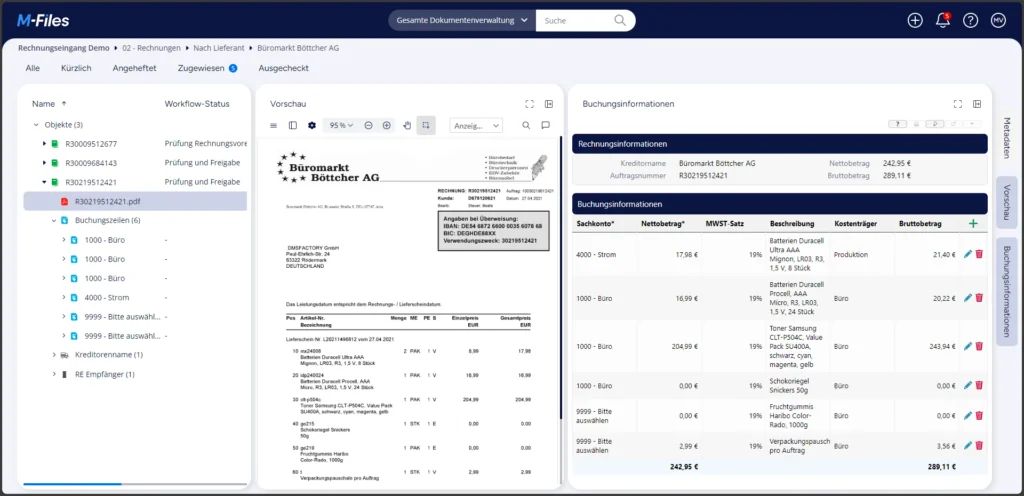Click the listing horizontal scrollbar
The image size is (1024, 496).
(72, 484)
